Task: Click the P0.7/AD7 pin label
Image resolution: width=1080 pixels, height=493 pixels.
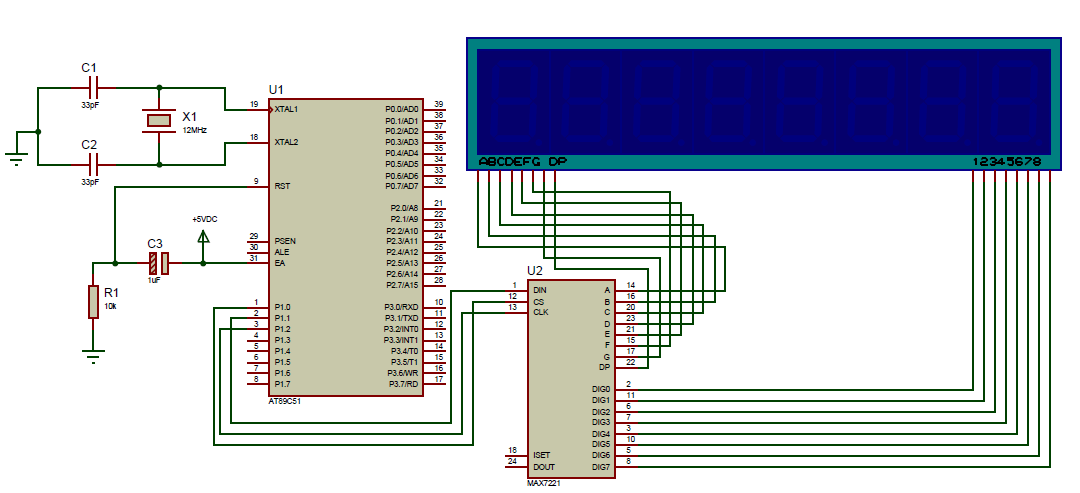Action: 401,186
